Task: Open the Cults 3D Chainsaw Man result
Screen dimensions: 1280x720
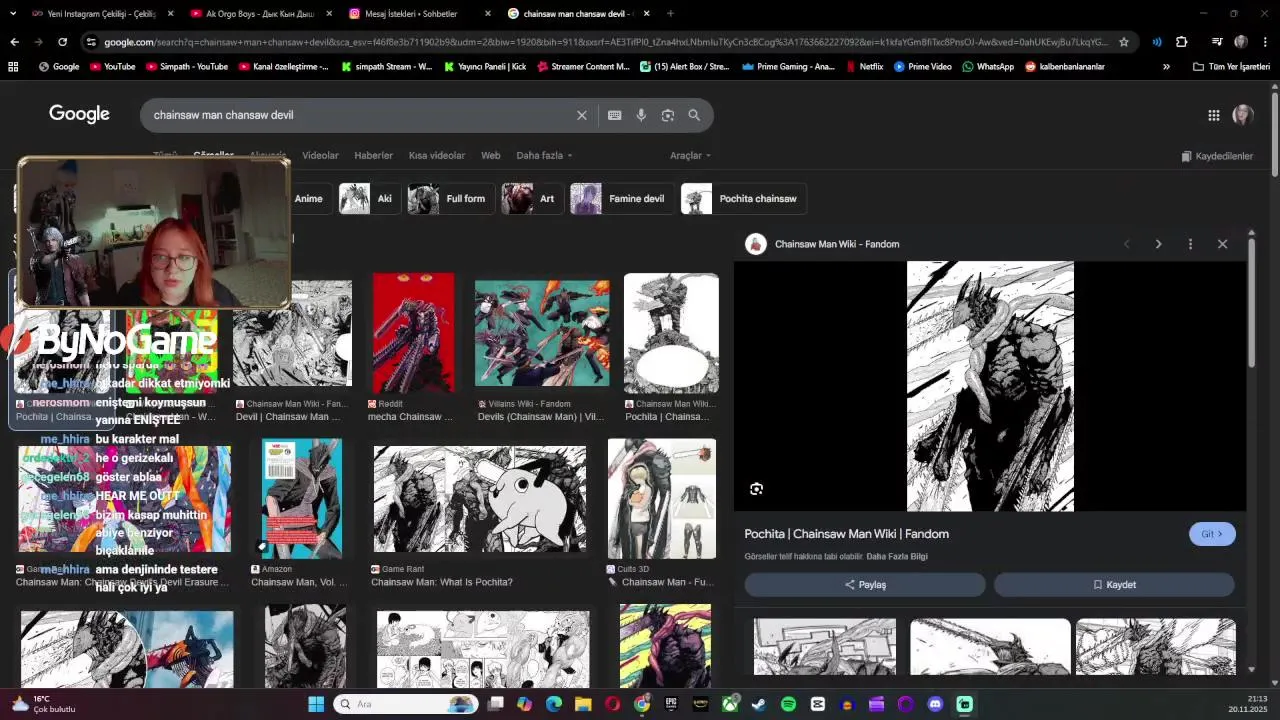Action: click(x=661, y=499)
